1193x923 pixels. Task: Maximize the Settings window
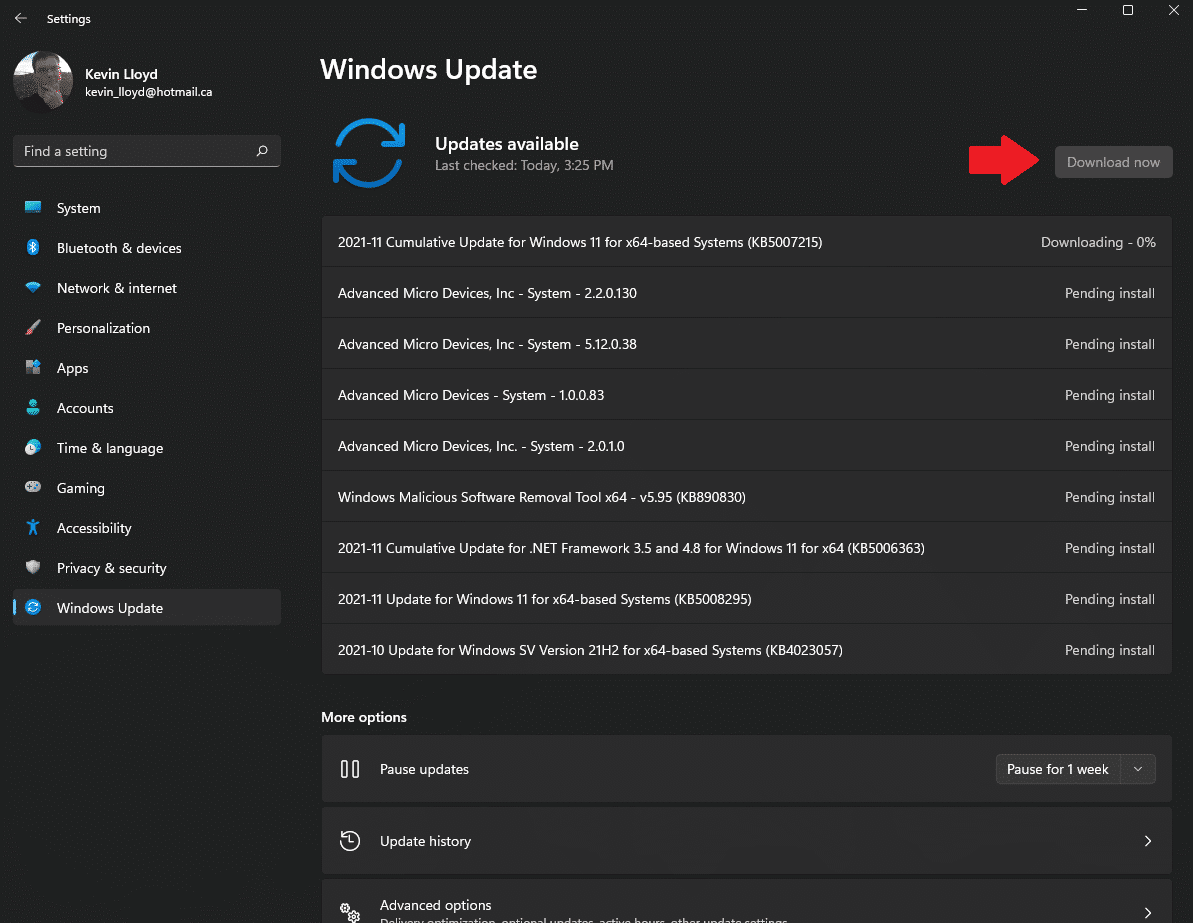click(x=1128, y=10)
